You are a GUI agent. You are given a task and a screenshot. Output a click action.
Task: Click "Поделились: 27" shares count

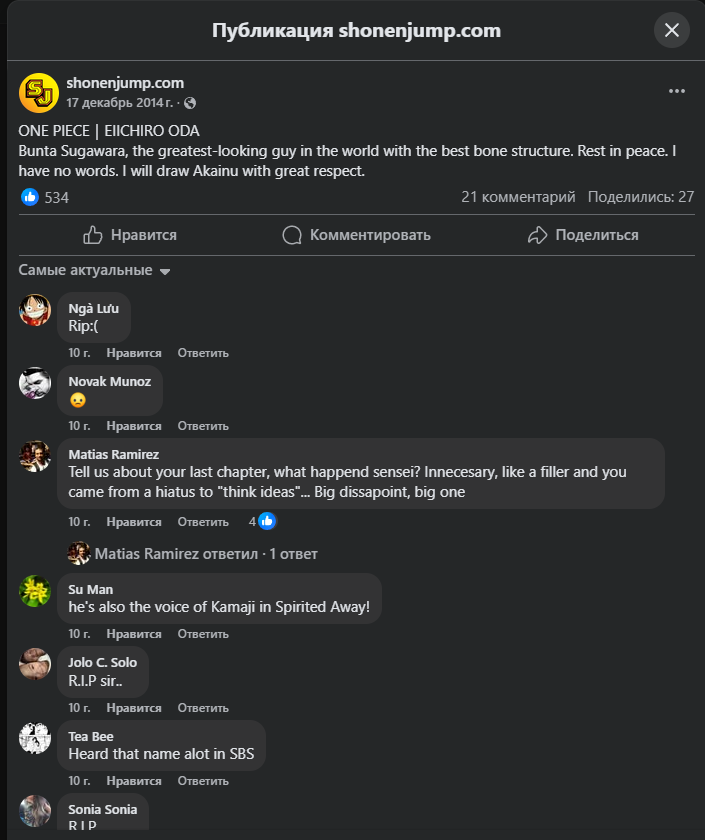coord(641,197)
